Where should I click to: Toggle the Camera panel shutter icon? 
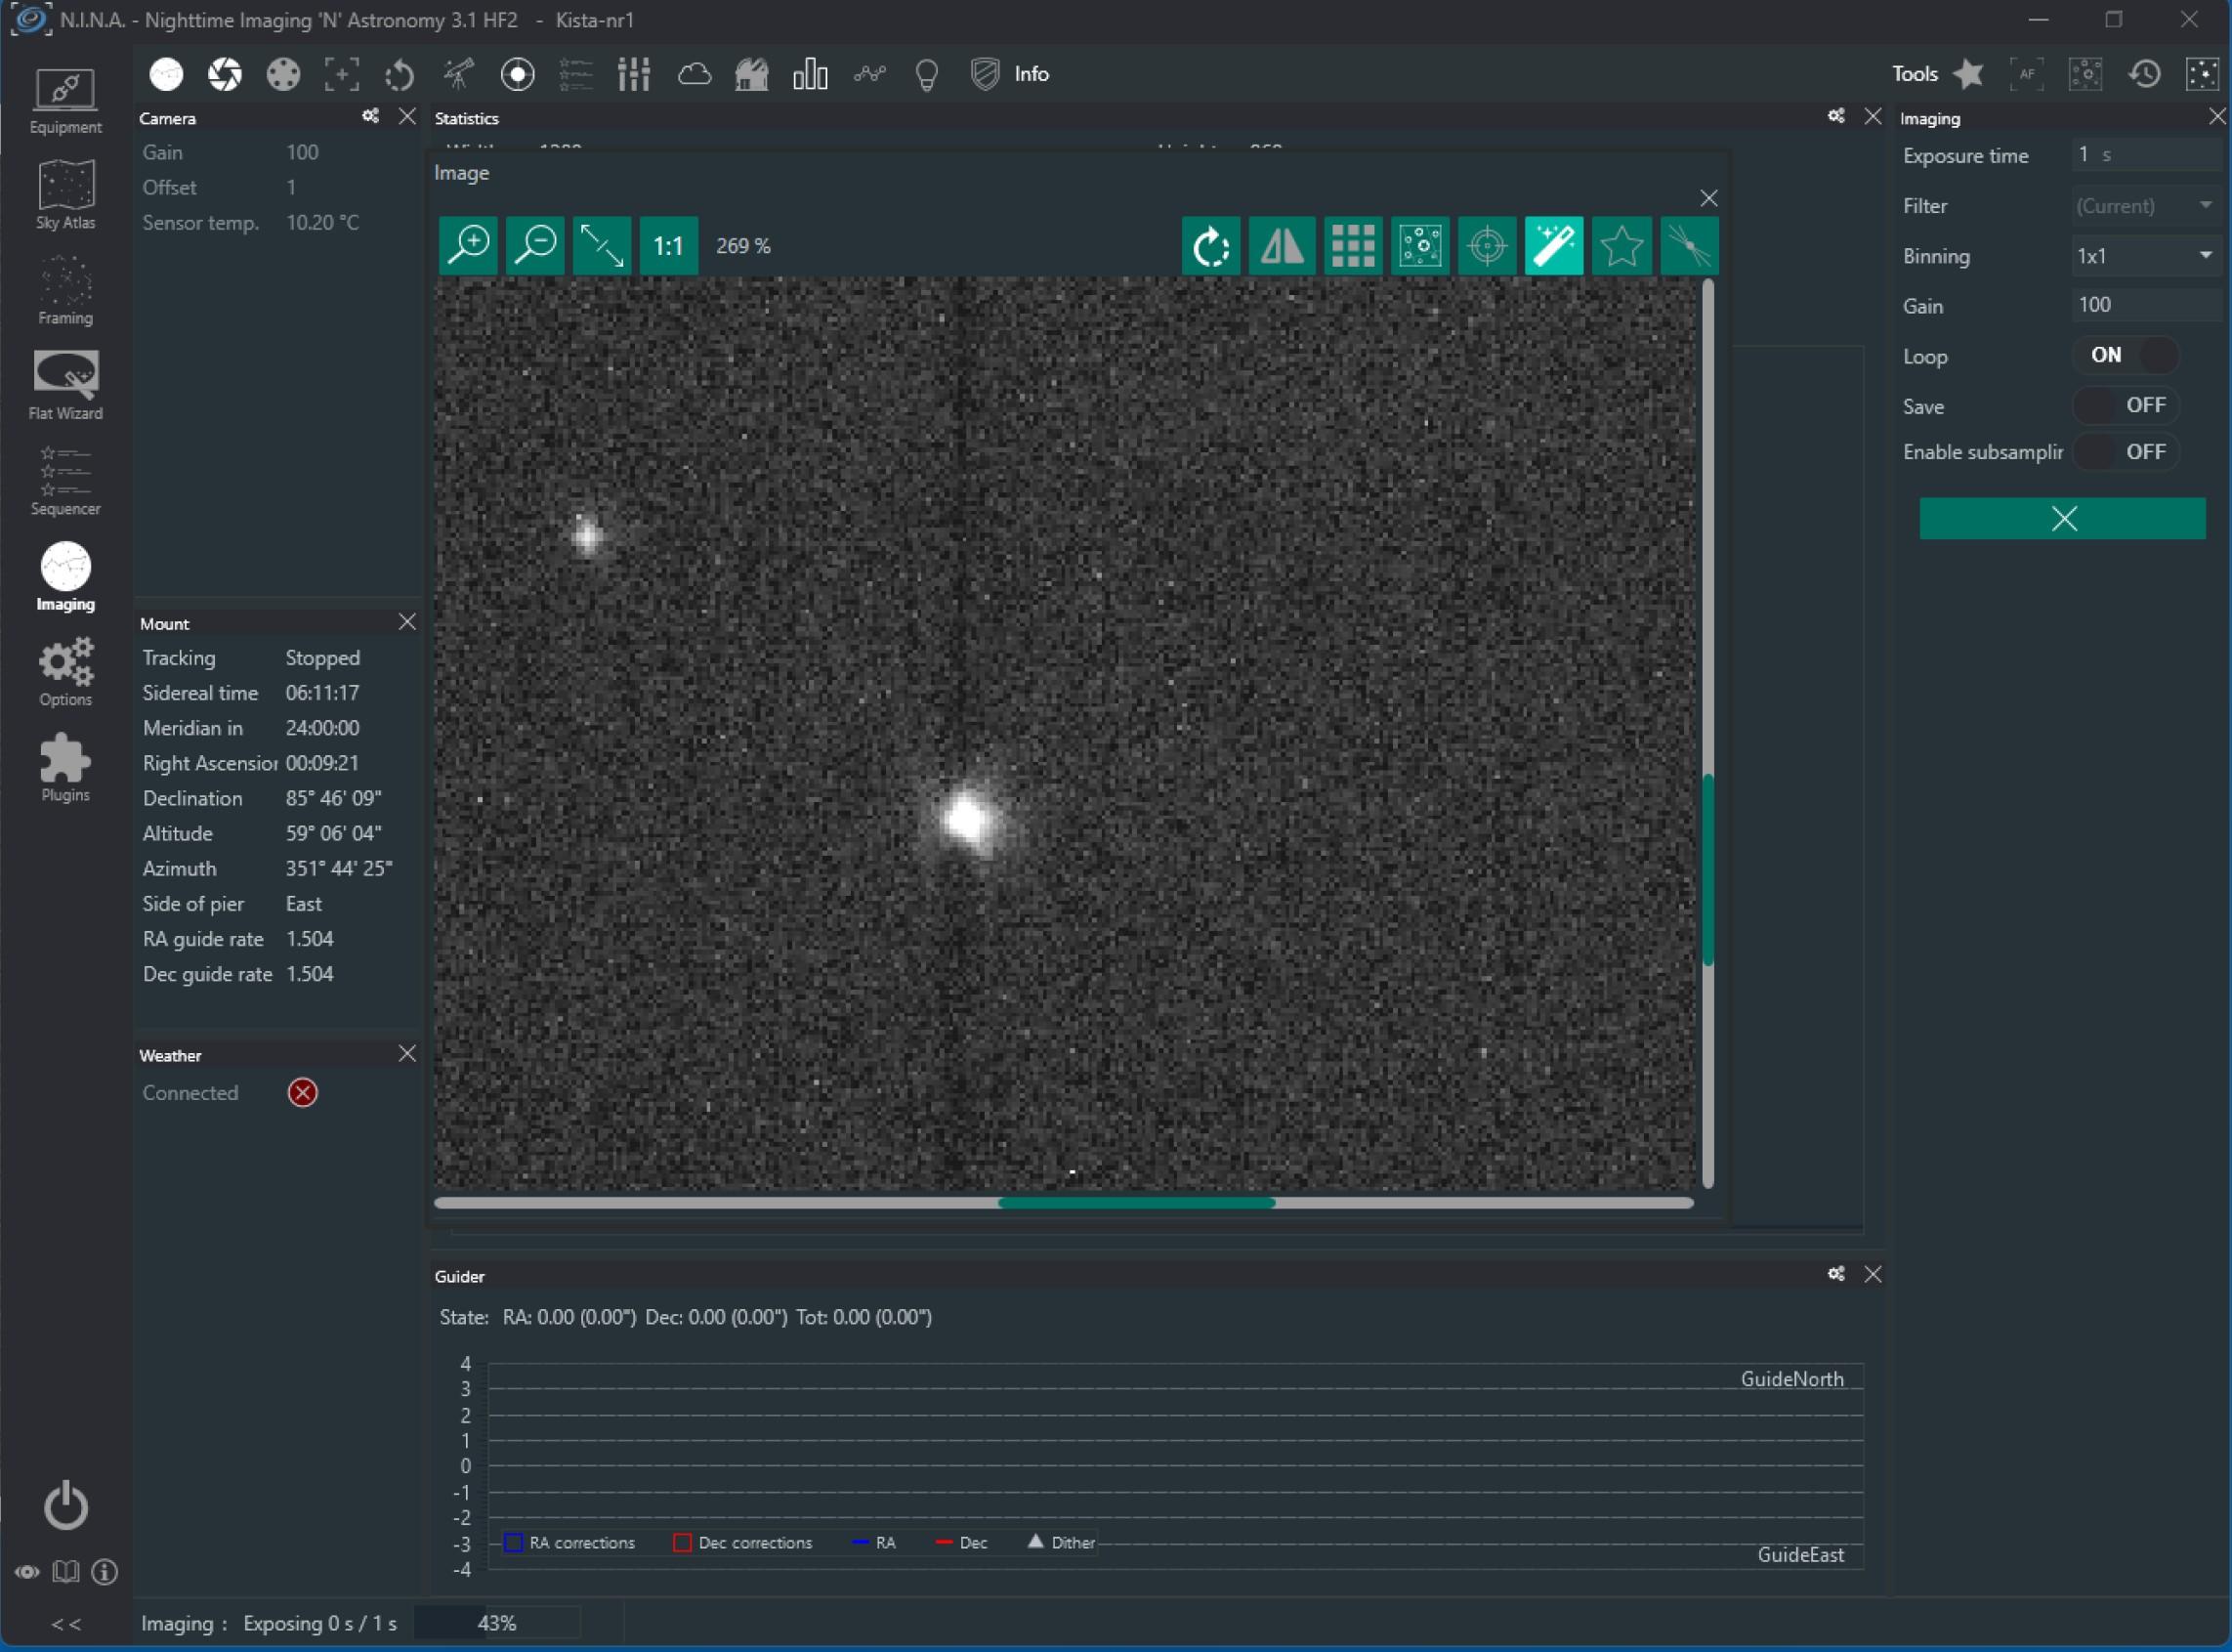pos(225,74)
